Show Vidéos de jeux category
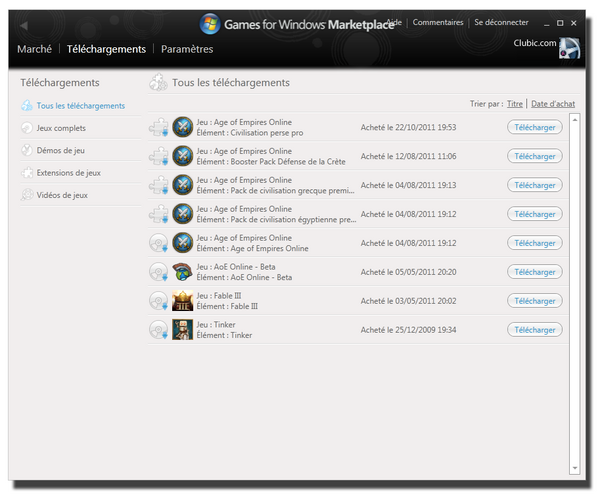 [x=62, y=195]
